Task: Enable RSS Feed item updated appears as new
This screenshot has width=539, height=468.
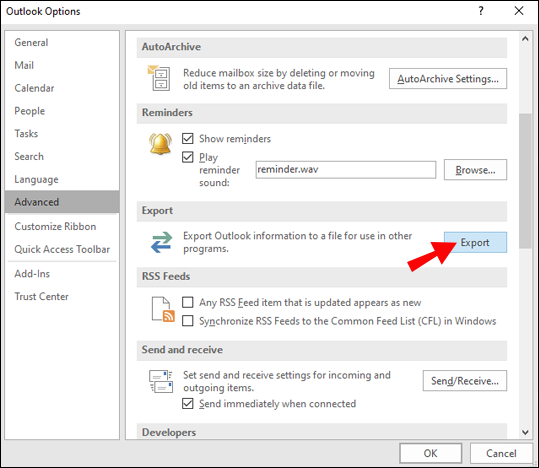Action: [188, 302]
